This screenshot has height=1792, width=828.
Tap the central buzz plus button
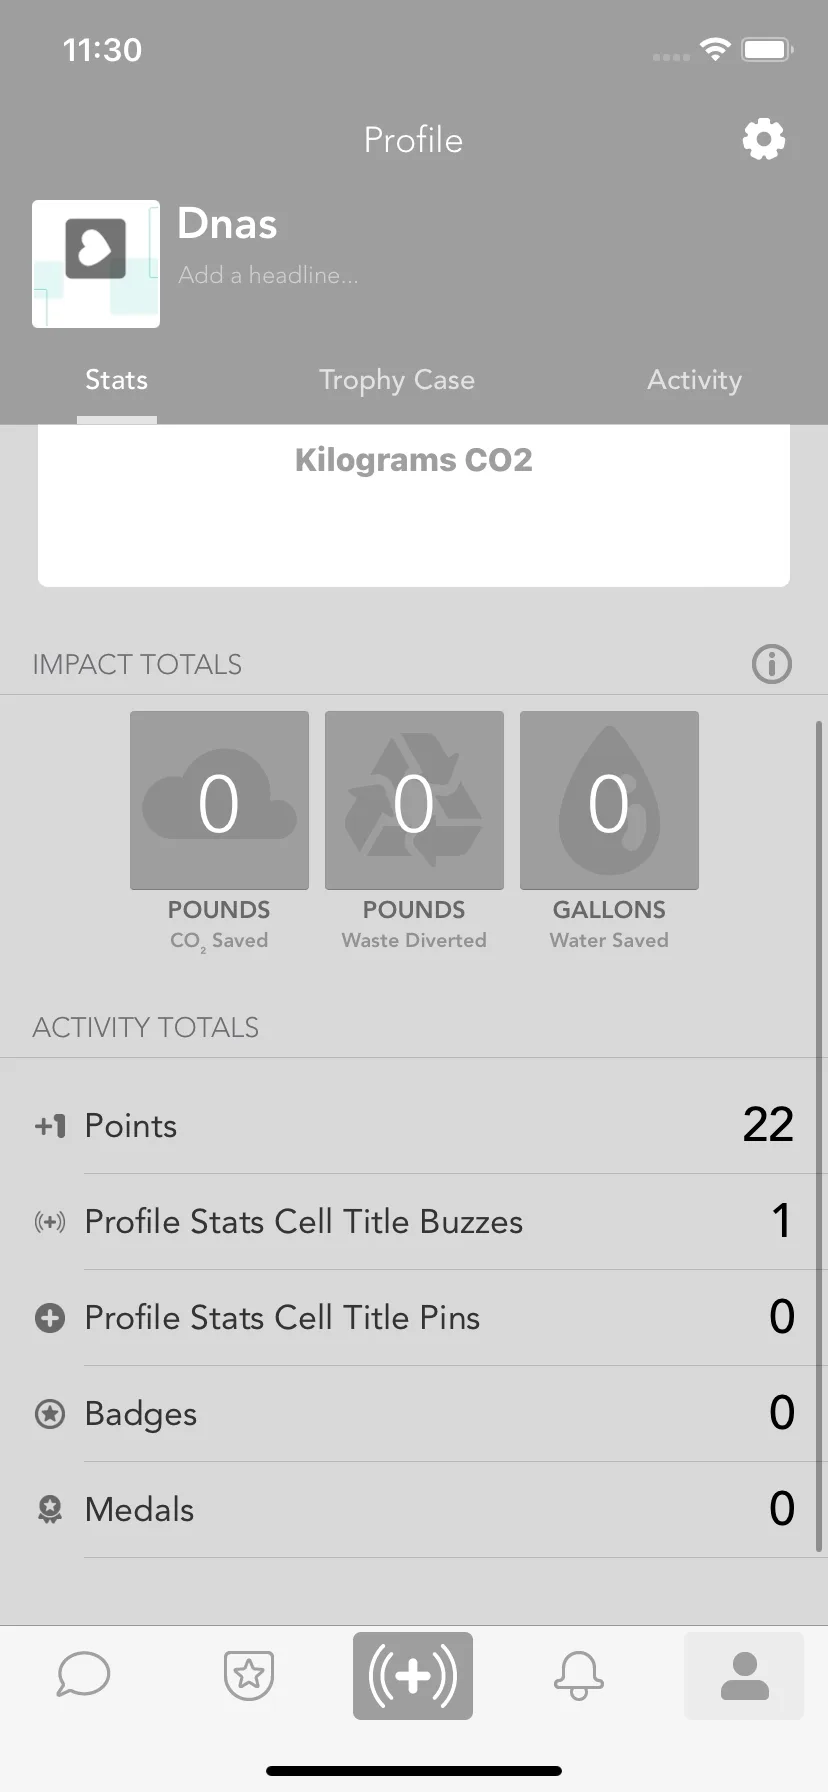click(x=413, y=1676)
